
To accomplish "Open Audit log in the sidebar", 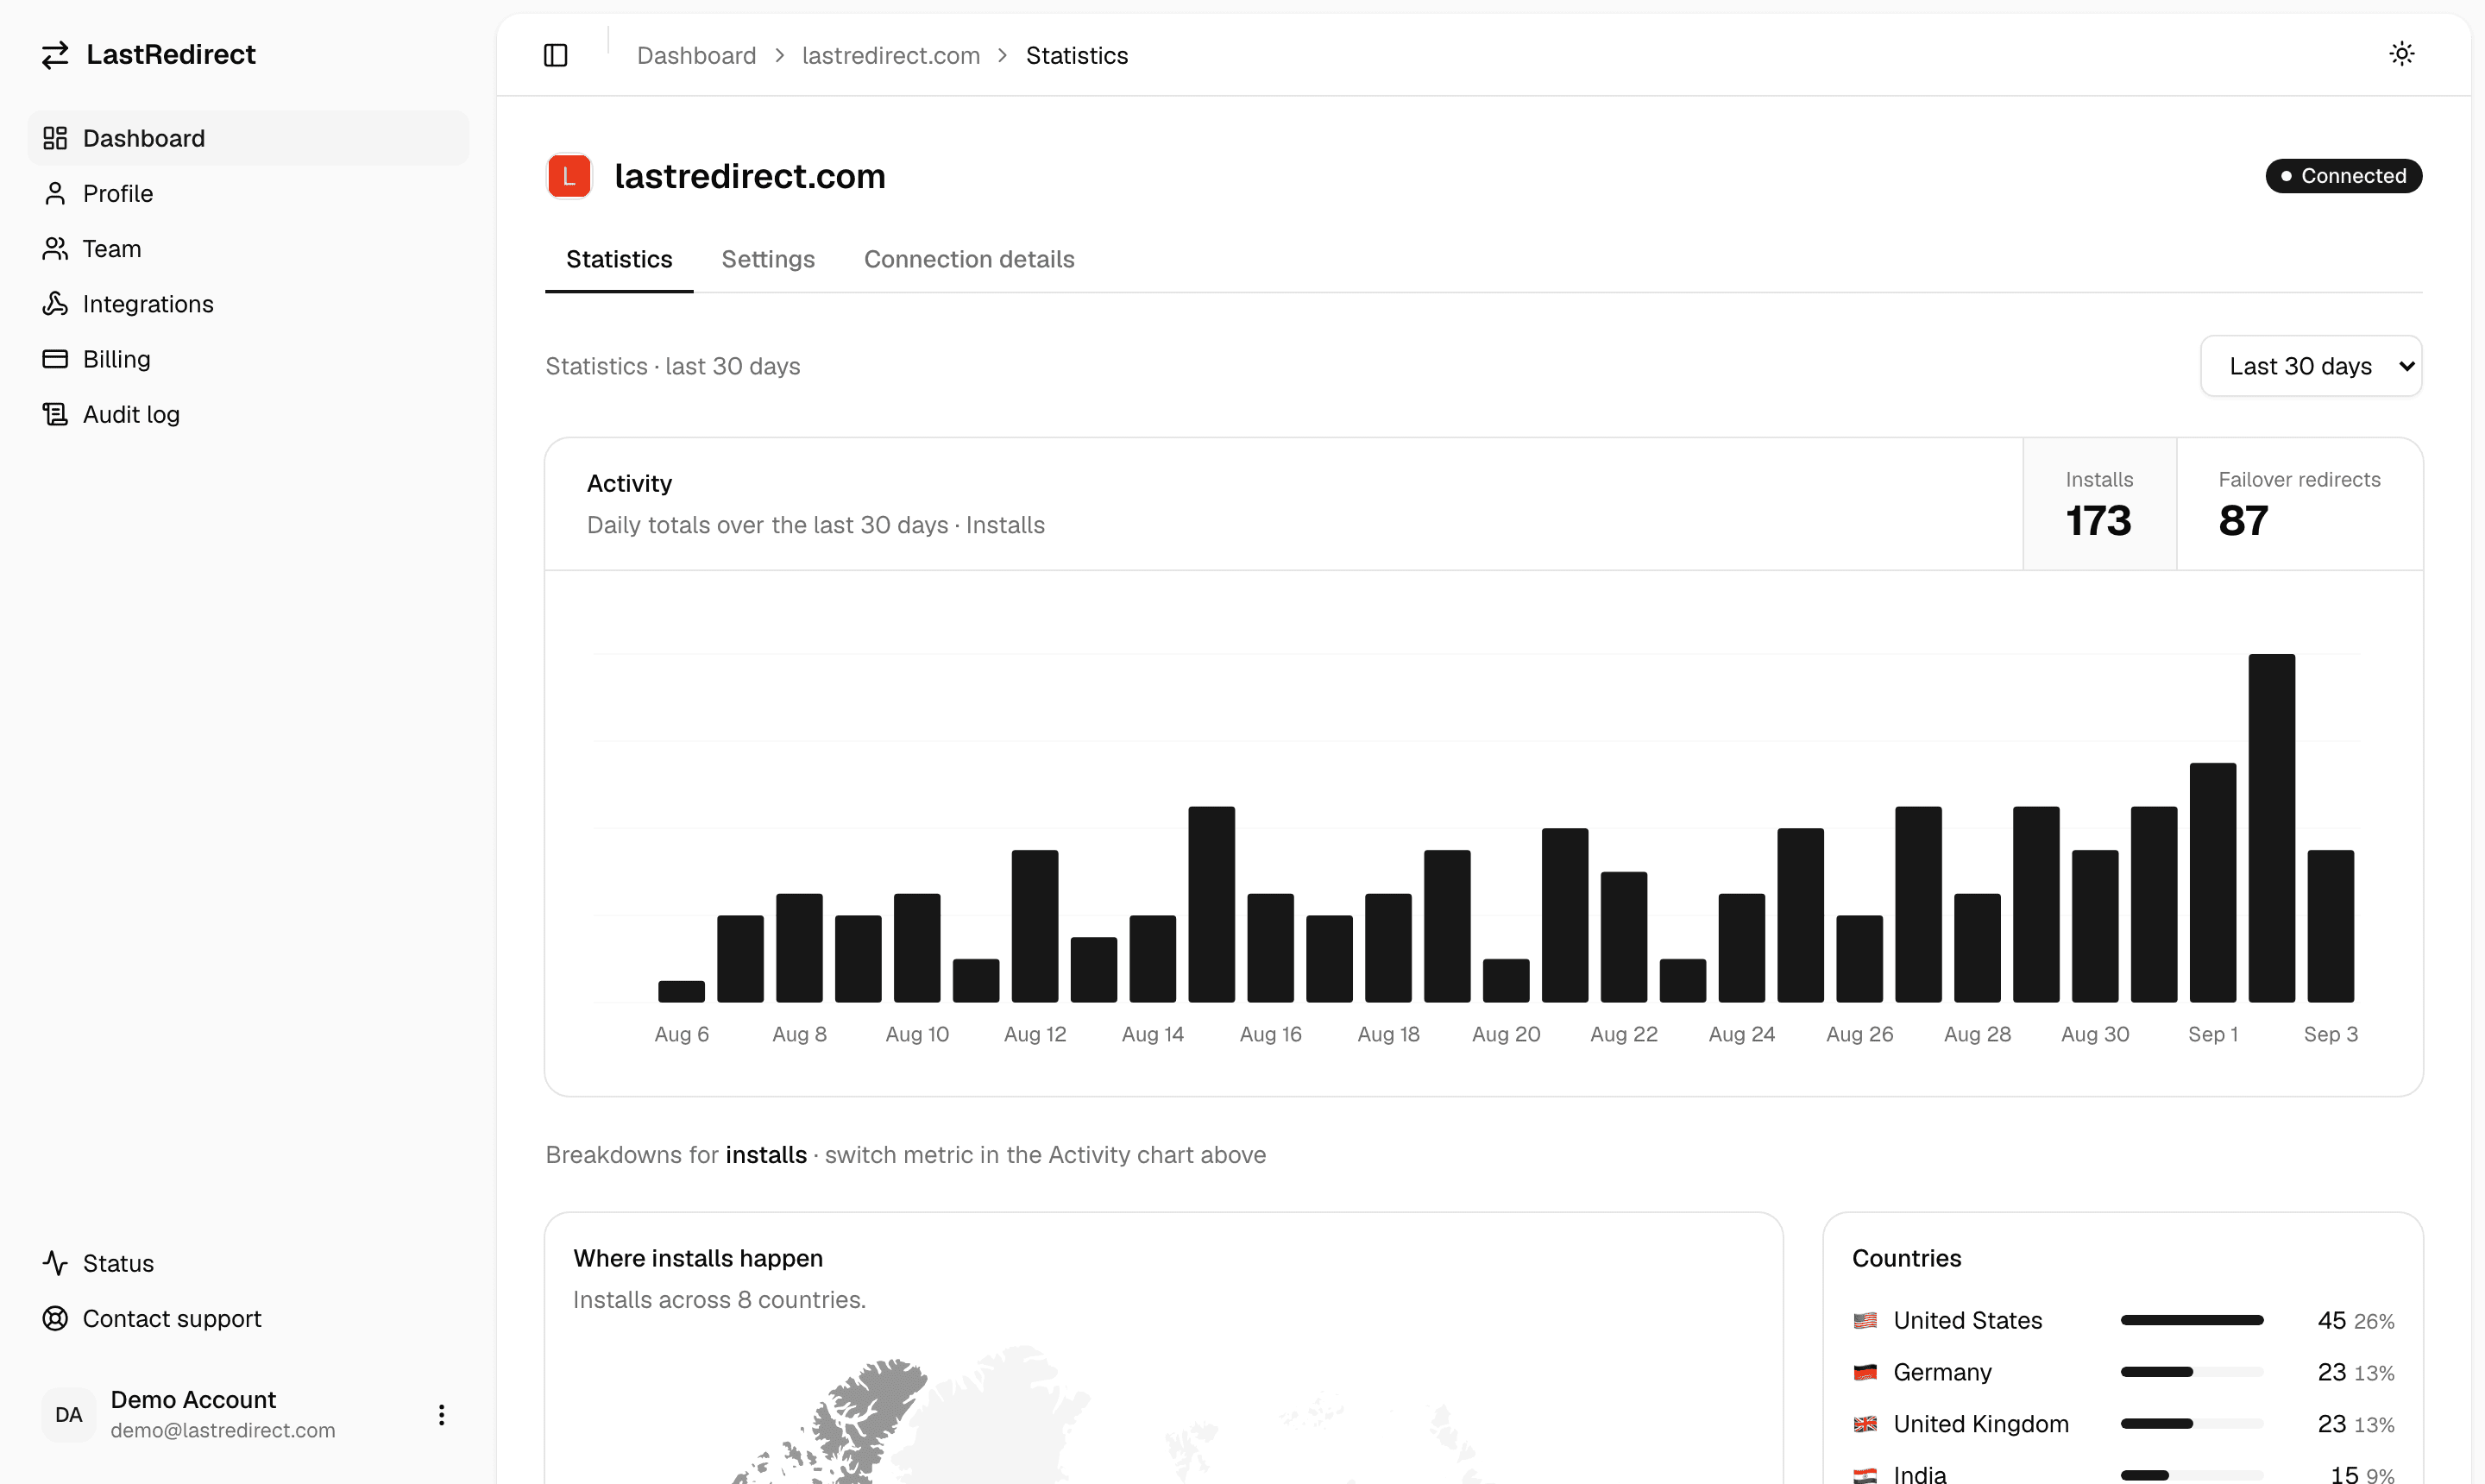I will 248,414.
